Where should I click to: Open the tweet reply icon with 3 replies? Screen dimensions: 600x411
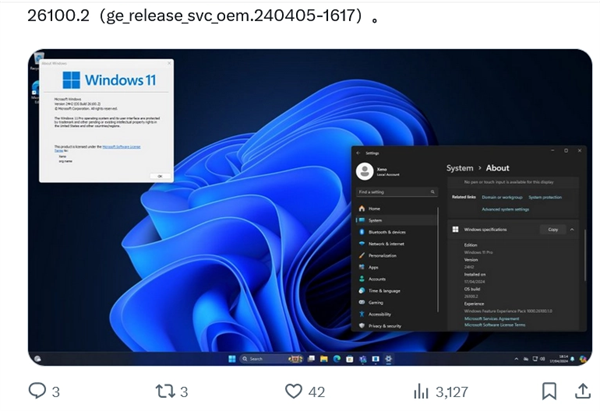pos(37,391)
